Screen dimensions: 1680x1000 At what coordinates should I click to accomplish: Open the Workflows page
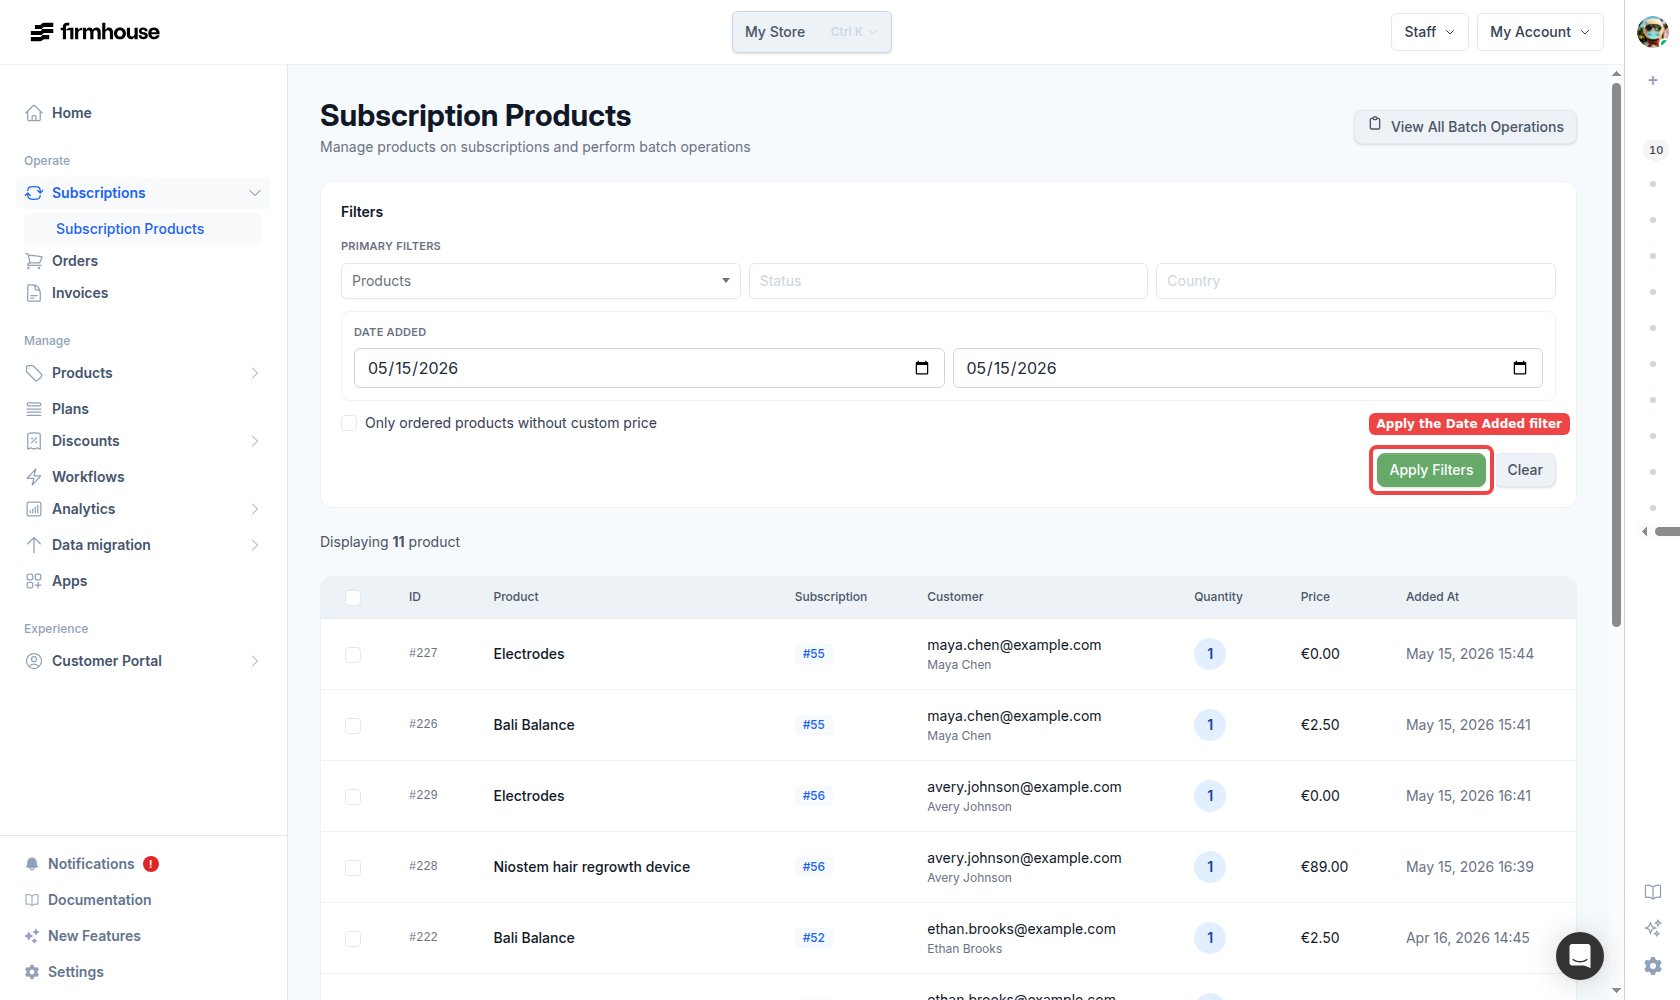coord(88,477)
